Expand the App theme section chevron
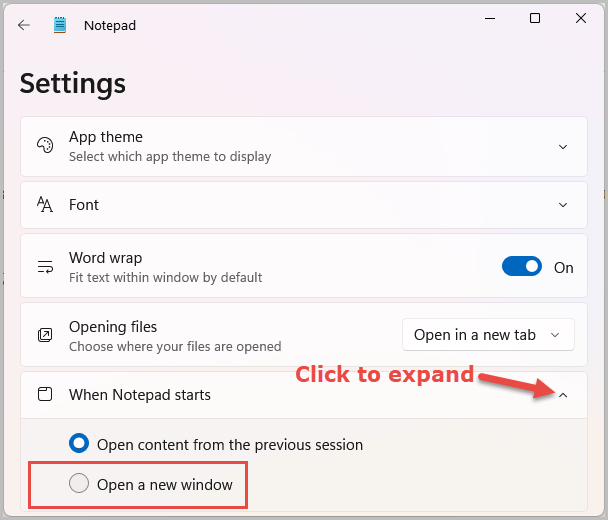 coord(563,147)
